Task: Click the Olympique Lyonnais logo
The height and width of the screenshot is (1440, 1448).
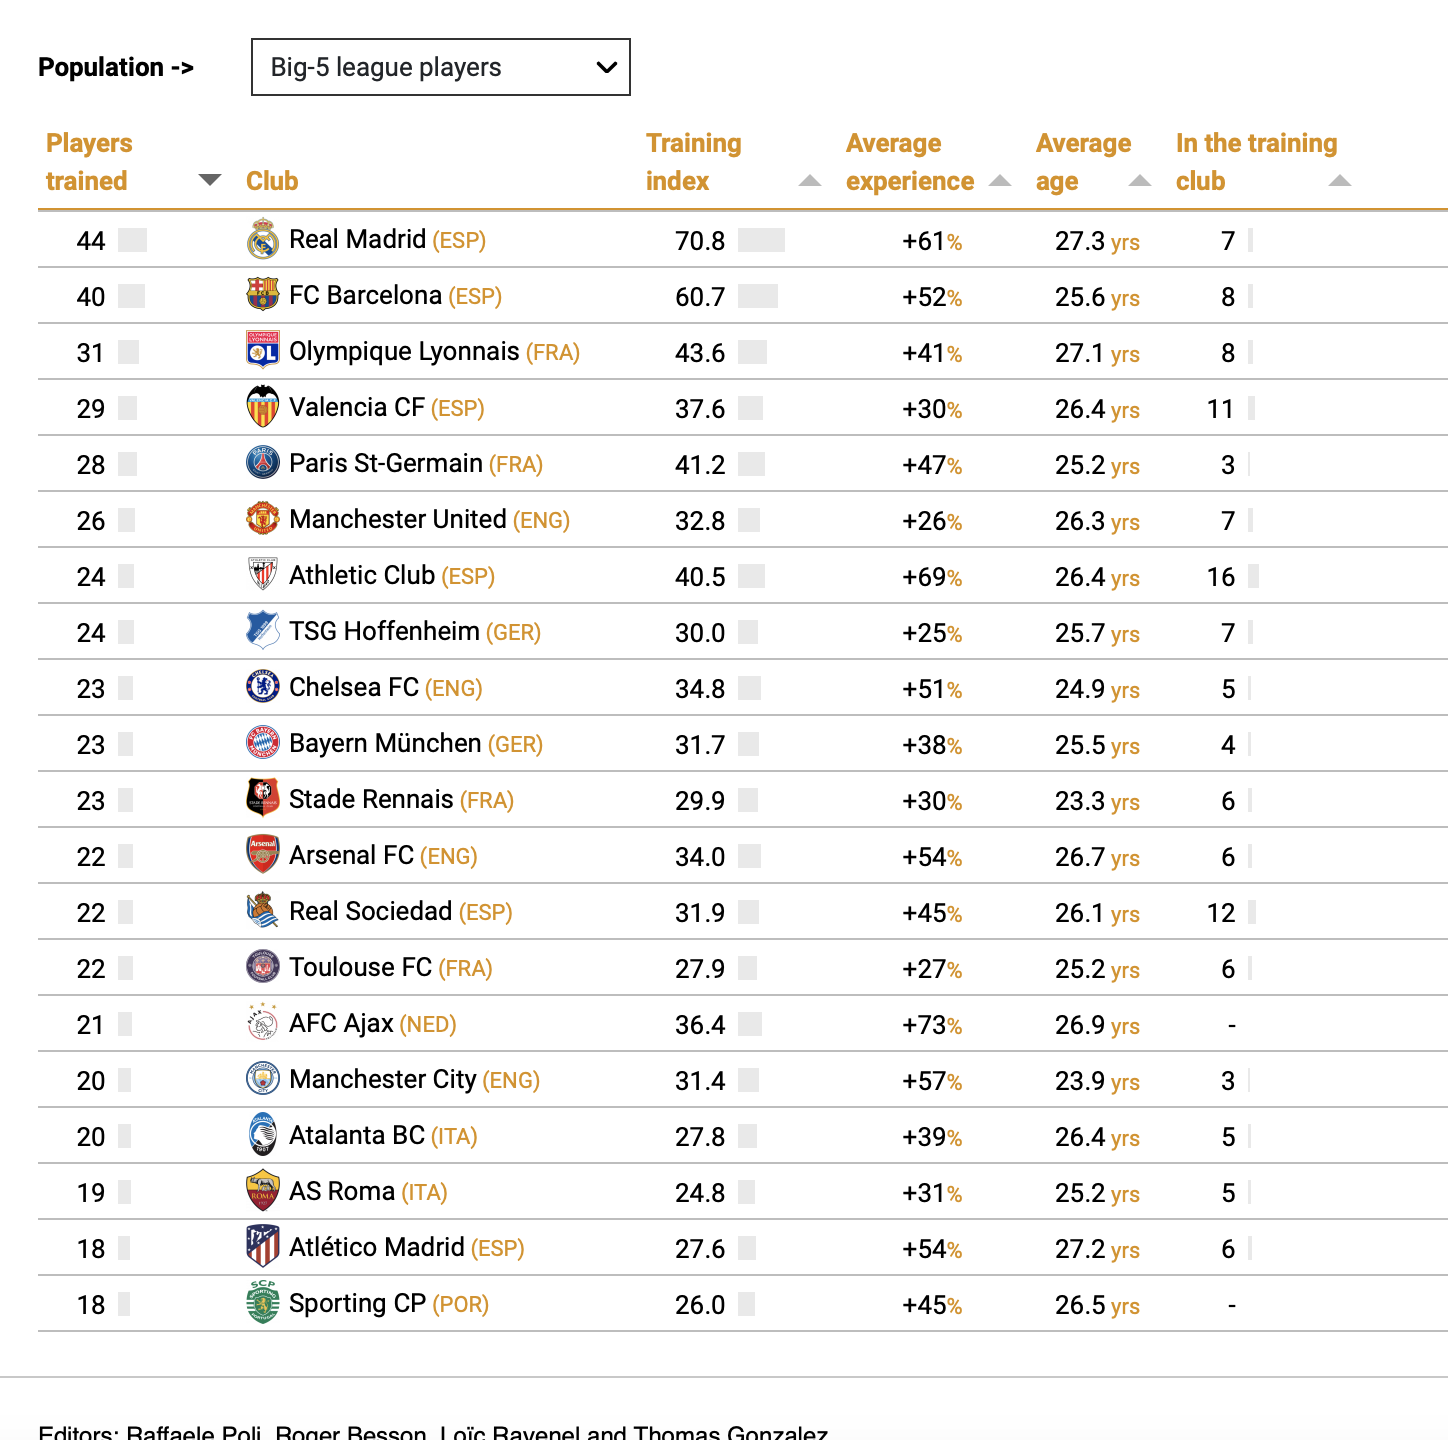Action: pos(263,351)
